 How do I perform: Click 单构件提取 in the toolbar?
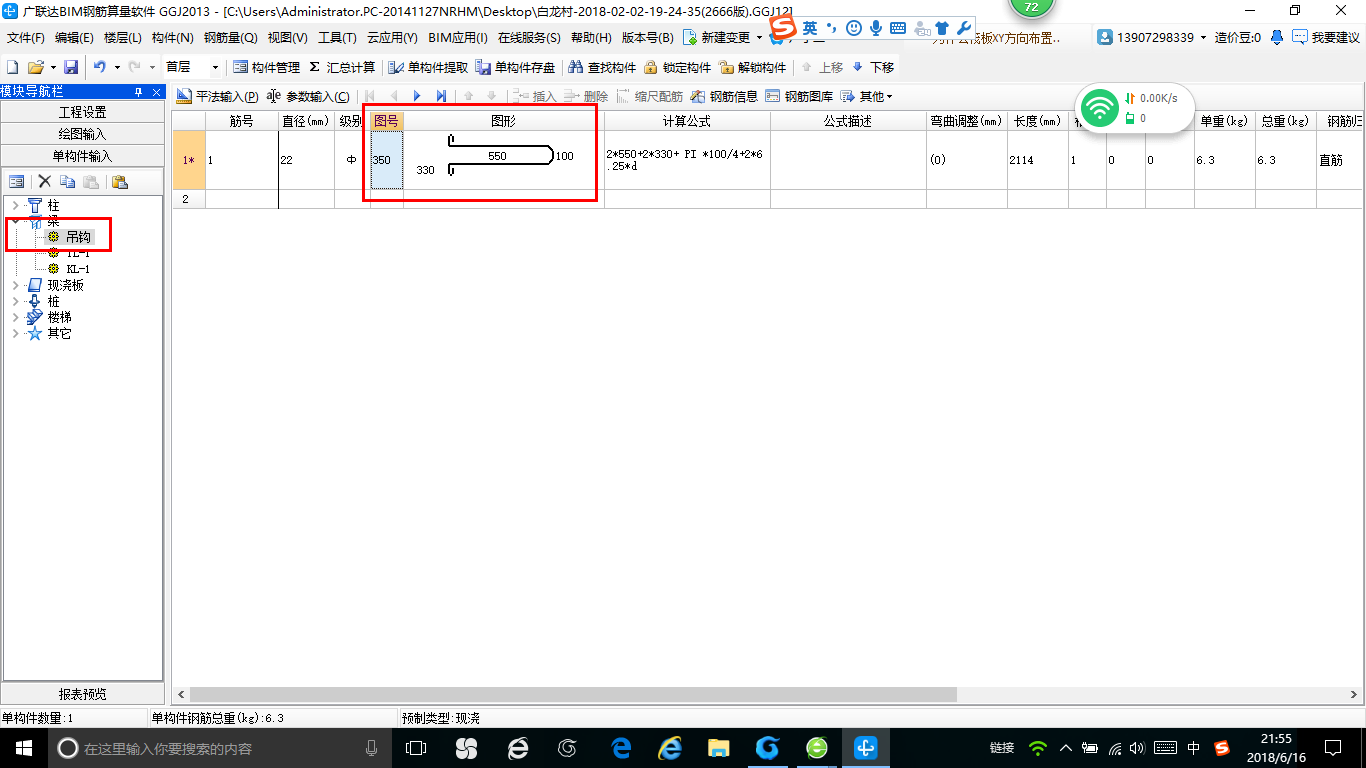[428, 67]
